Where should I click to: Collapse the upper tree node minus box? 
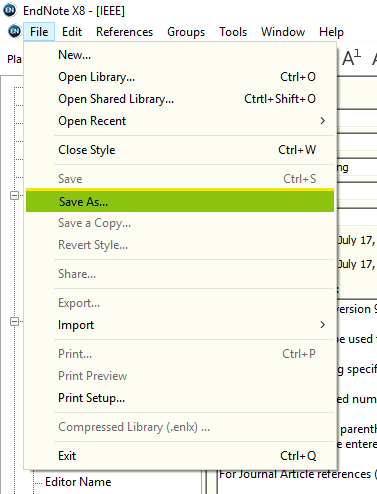14,195
